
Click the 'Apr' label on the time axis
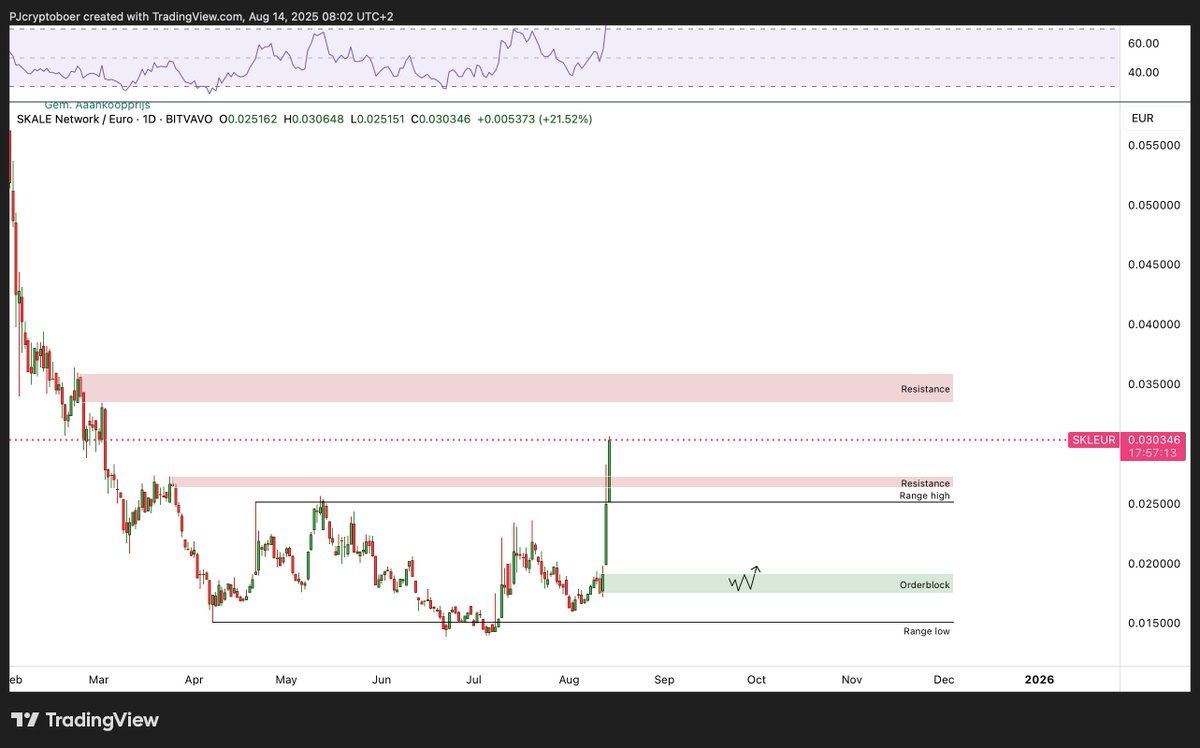(x=194, y=680)
